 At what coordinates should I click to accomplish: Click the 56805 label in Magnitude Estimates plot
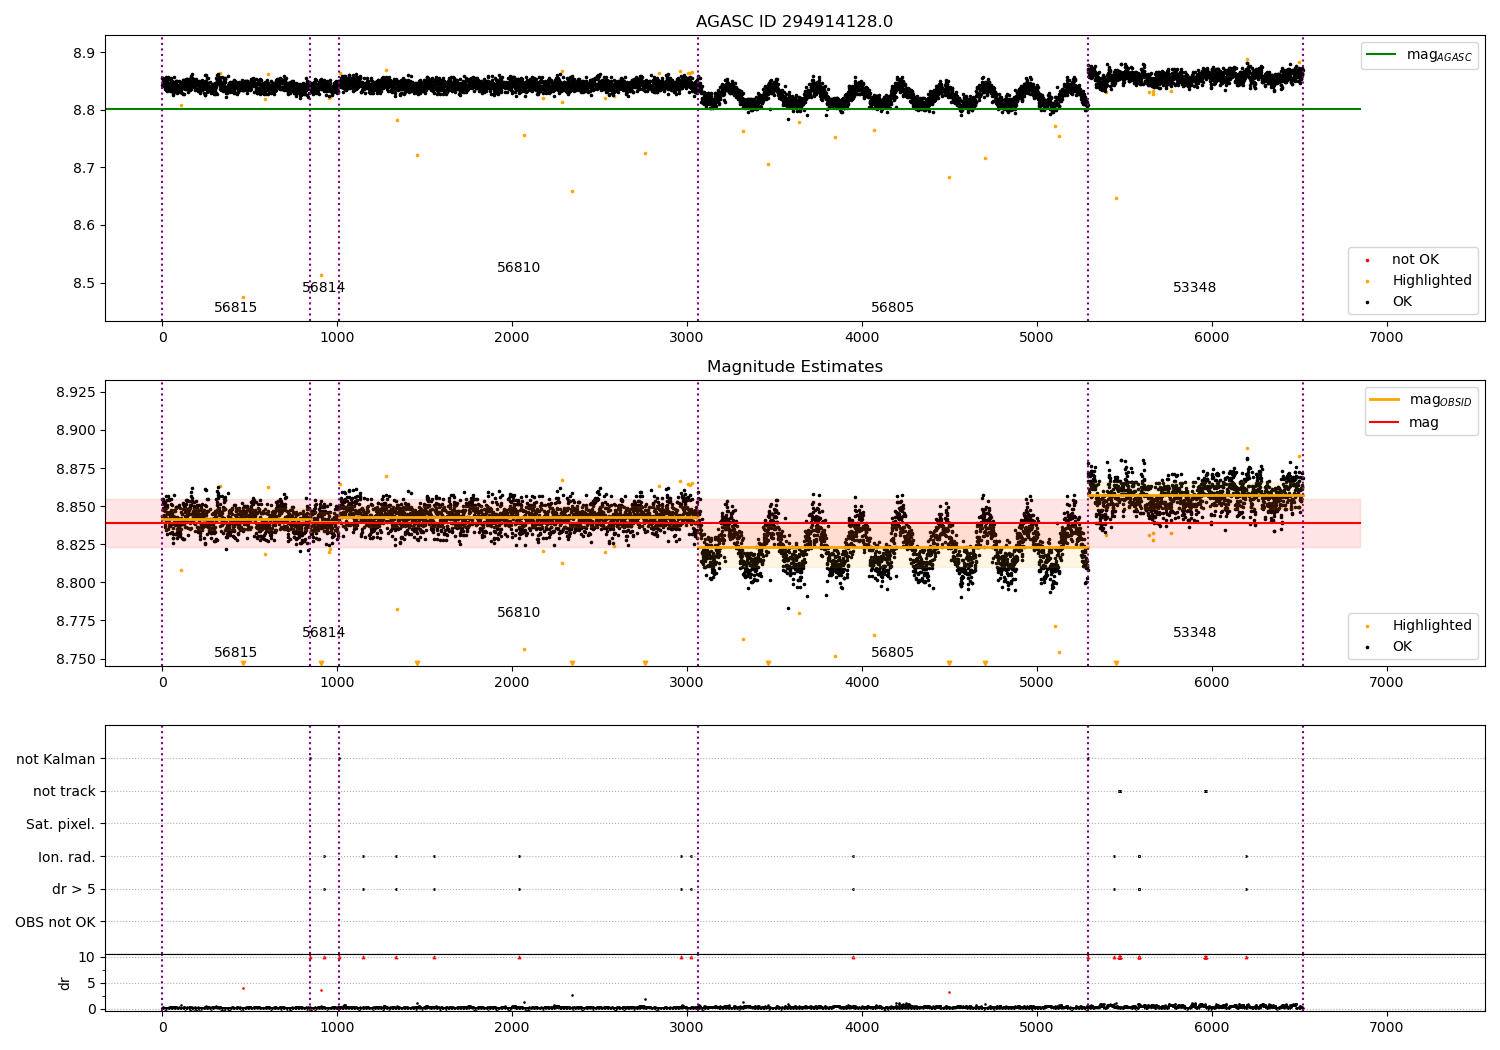(x=893, y=653)
